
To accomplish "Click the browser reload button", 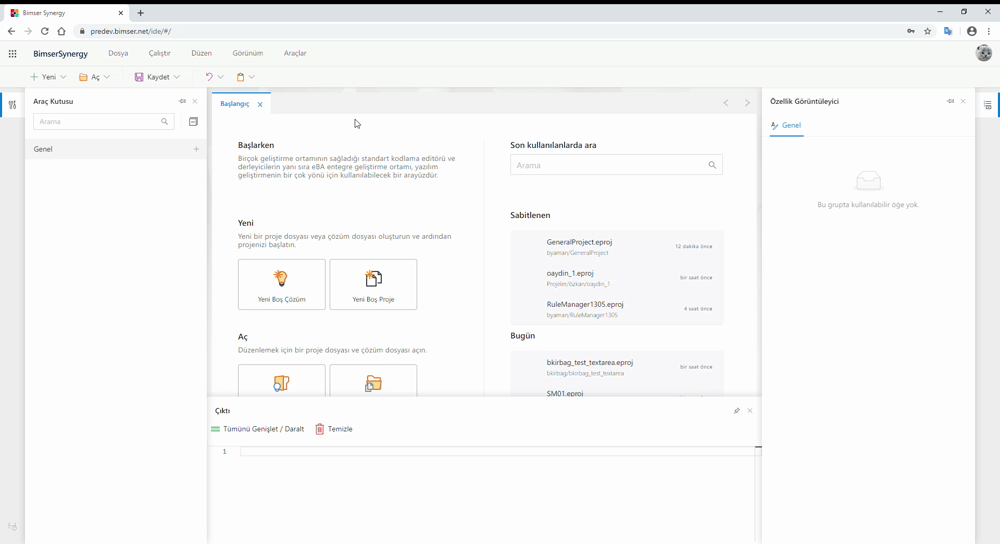I will coord(45,31).
